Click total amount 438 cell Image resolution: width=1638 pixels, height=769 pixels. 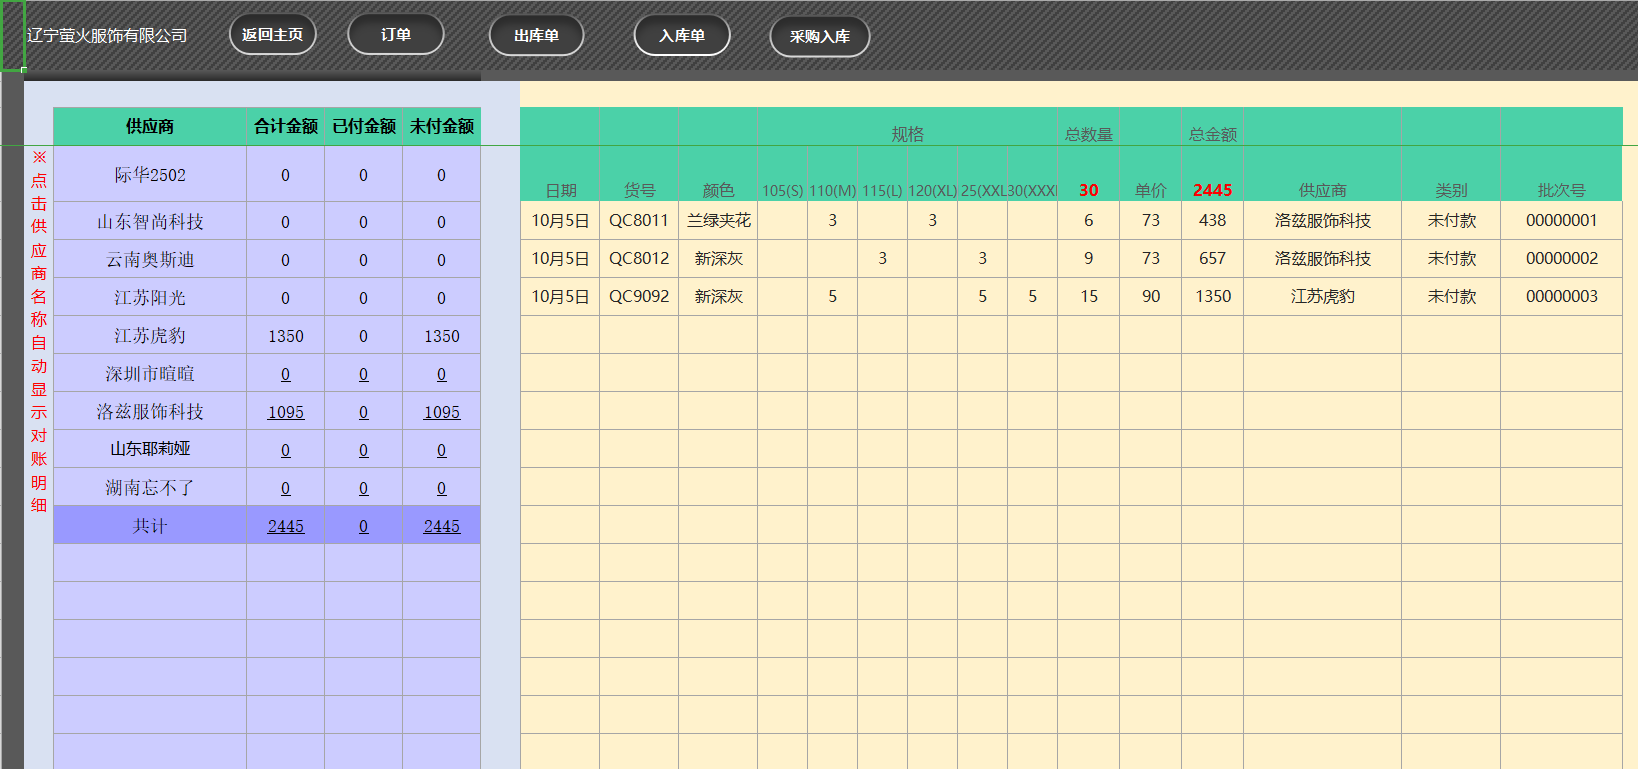coord(1213,220)
